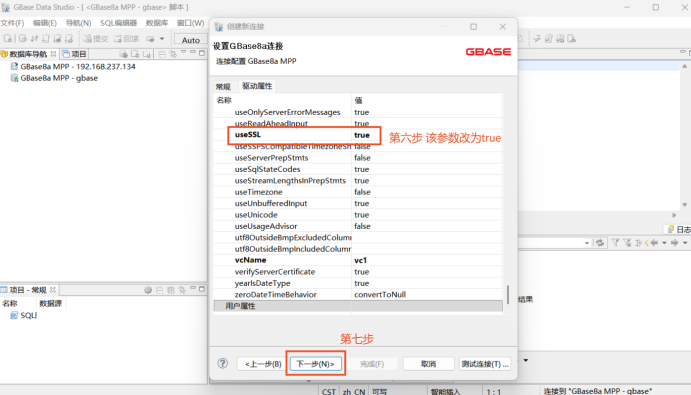This screenshot has width=691, height=395.
Task: Open the view menu triangle of database navigator
Action: (x=183, y=52)
